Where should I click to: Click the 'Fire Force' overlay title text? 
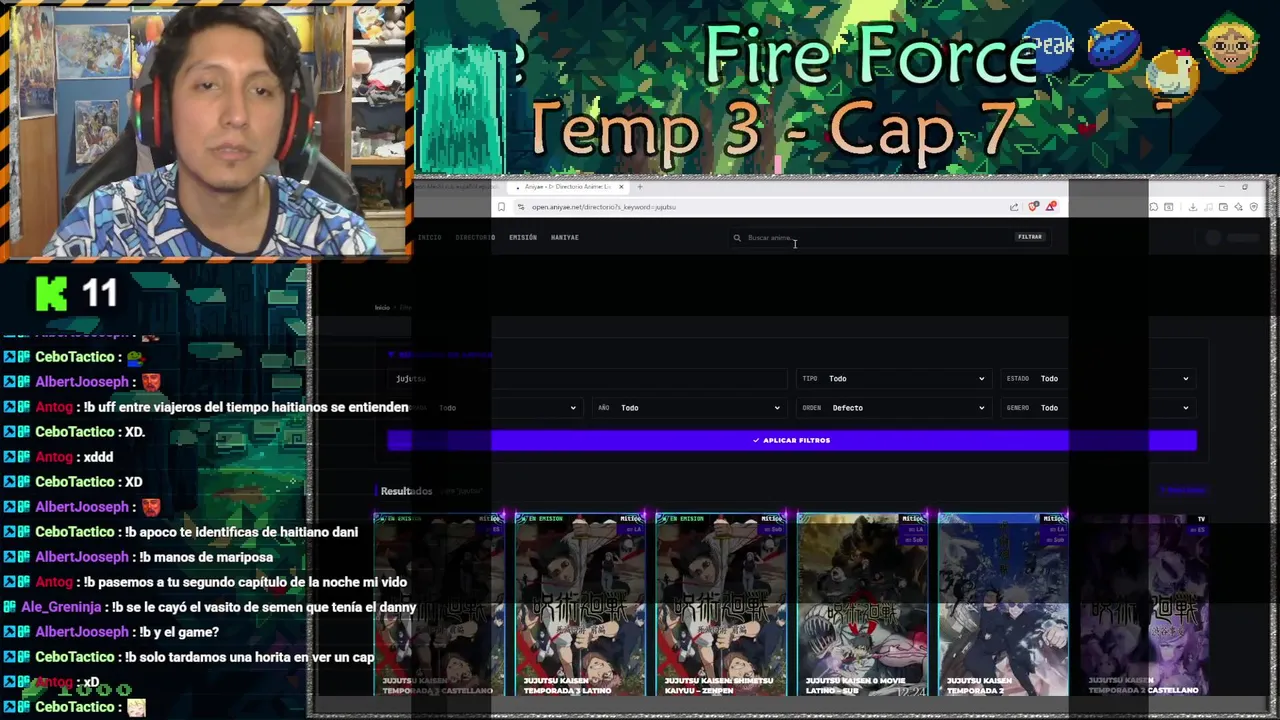[x=870, y=55]
